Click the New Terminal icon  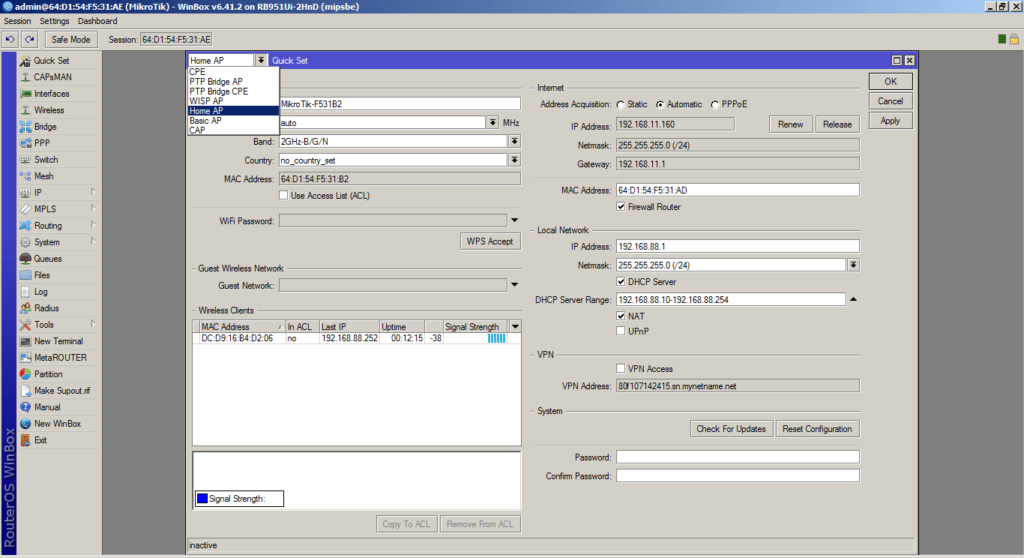pos(26,341)
